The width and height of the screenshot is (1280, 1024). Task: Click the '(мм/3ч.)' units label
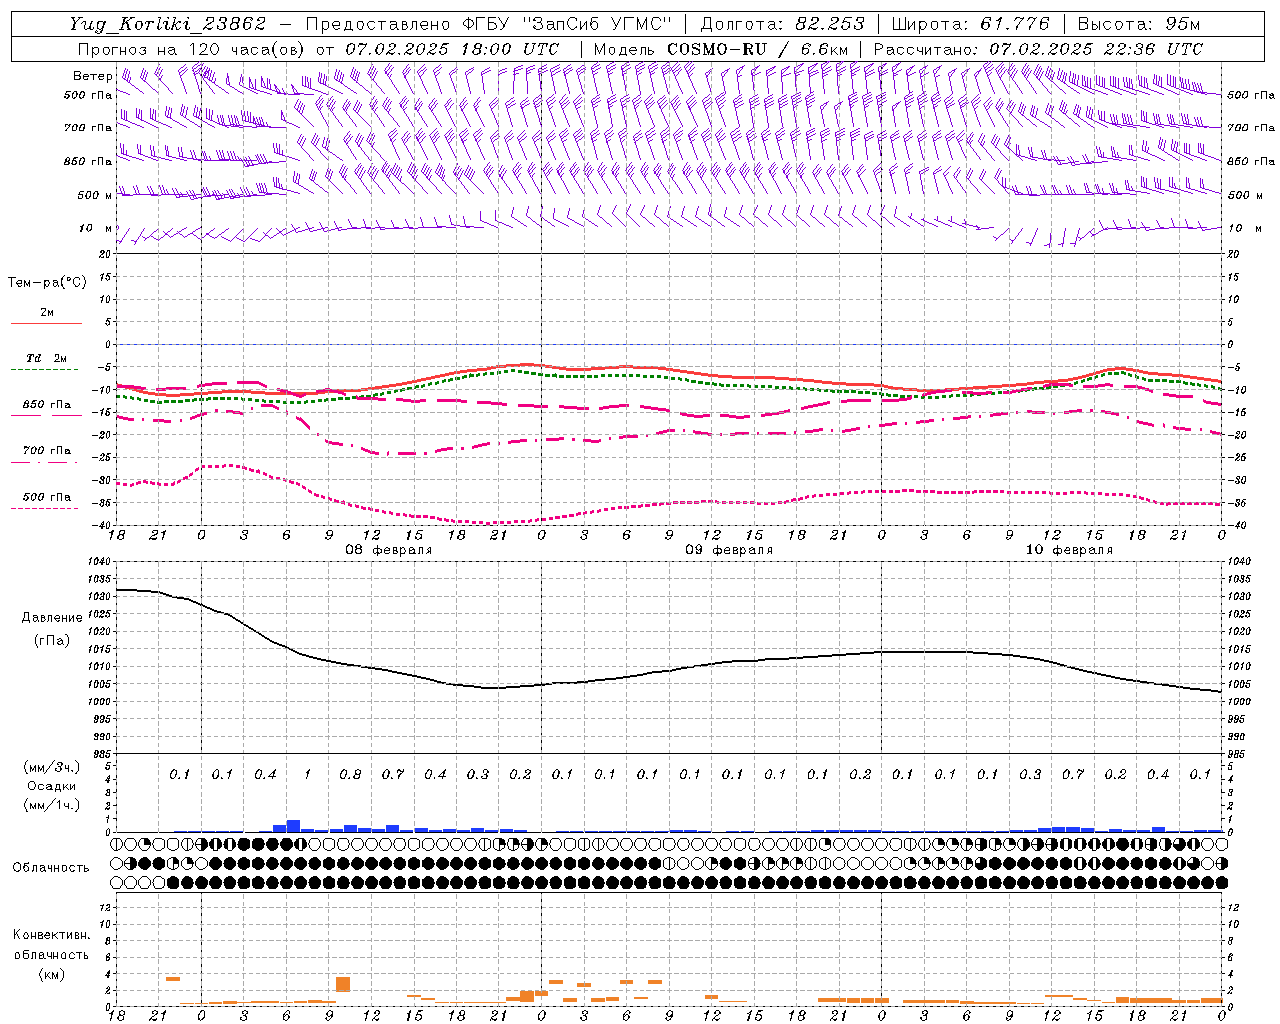point(52,767)
